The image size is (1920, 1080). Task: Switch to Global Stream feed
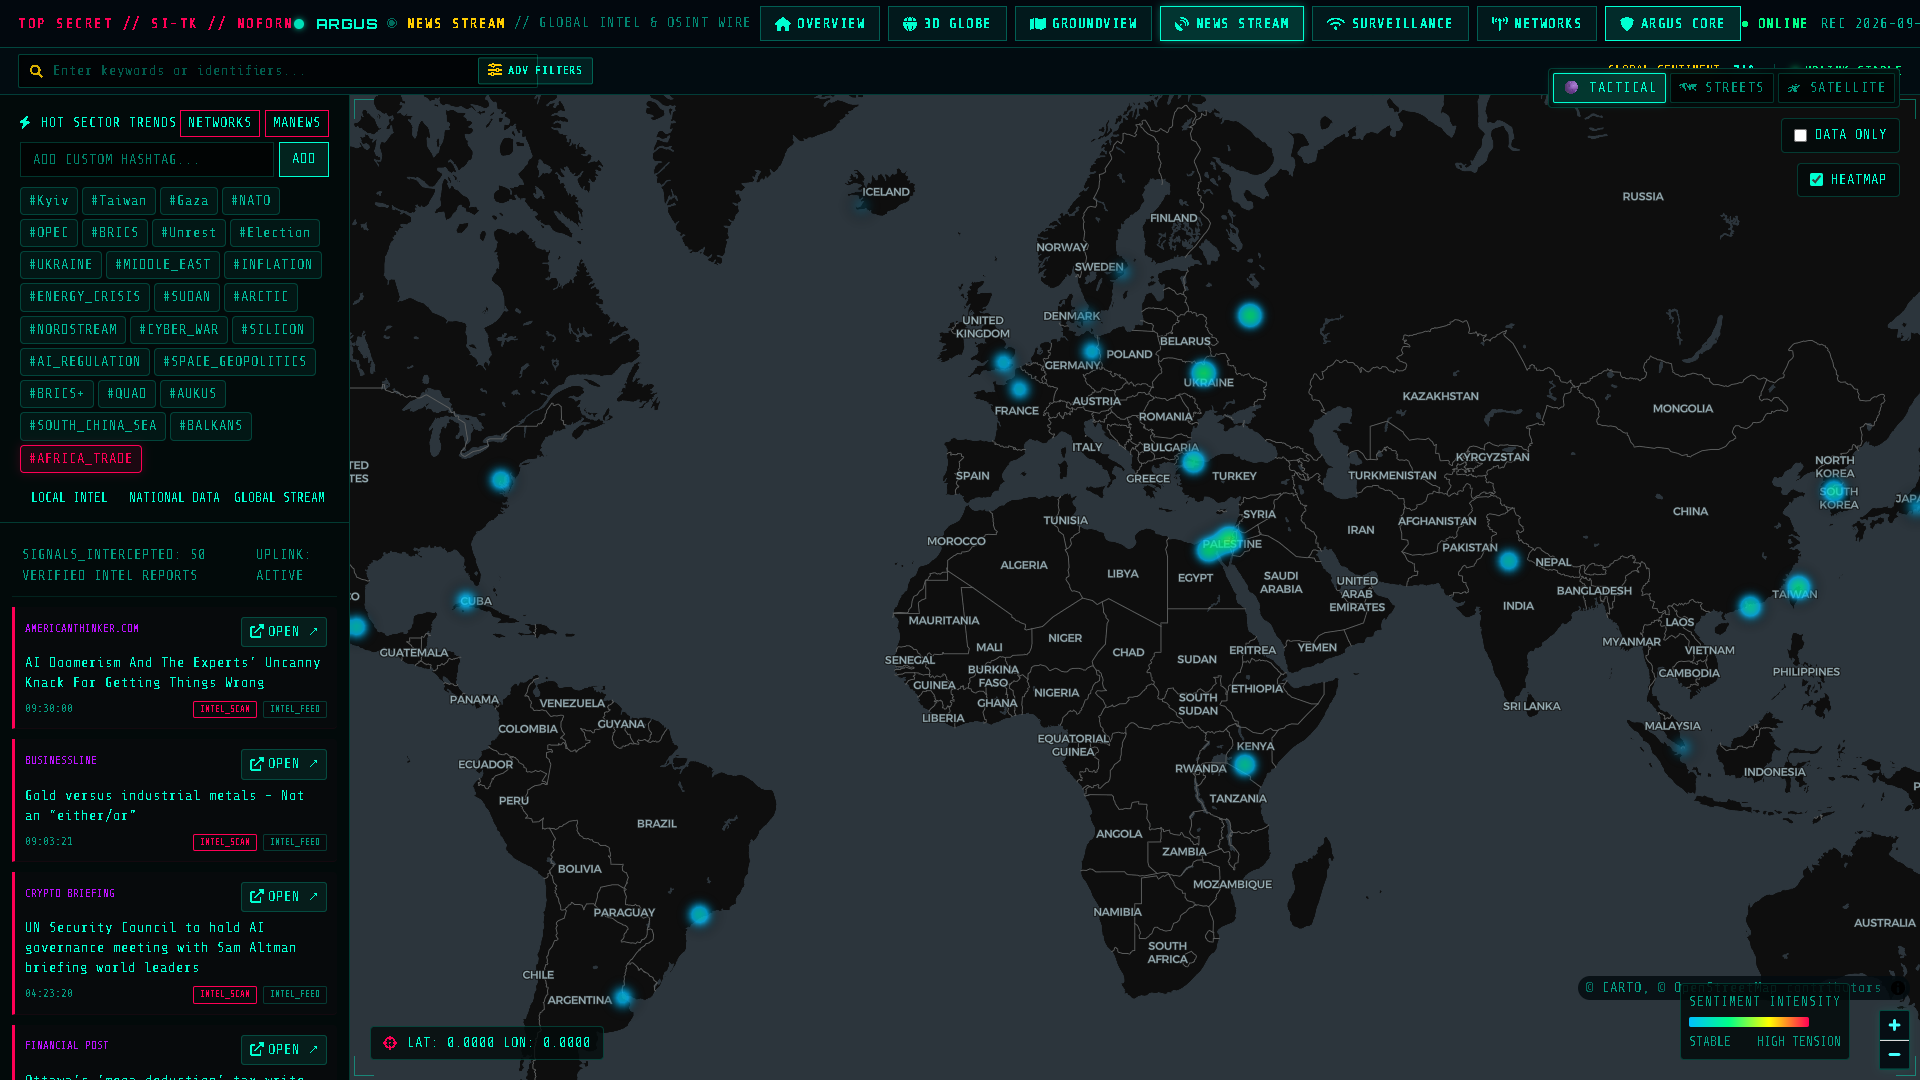point(279,498)
